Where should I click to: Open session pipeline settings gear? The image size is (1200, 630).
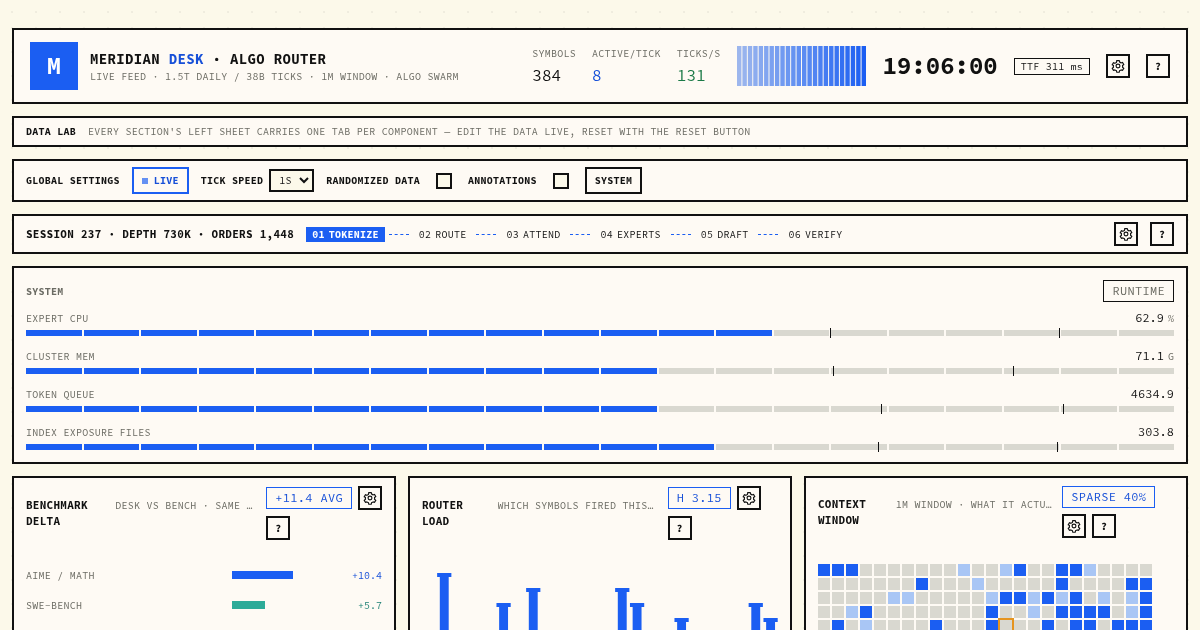point(1126,234)
